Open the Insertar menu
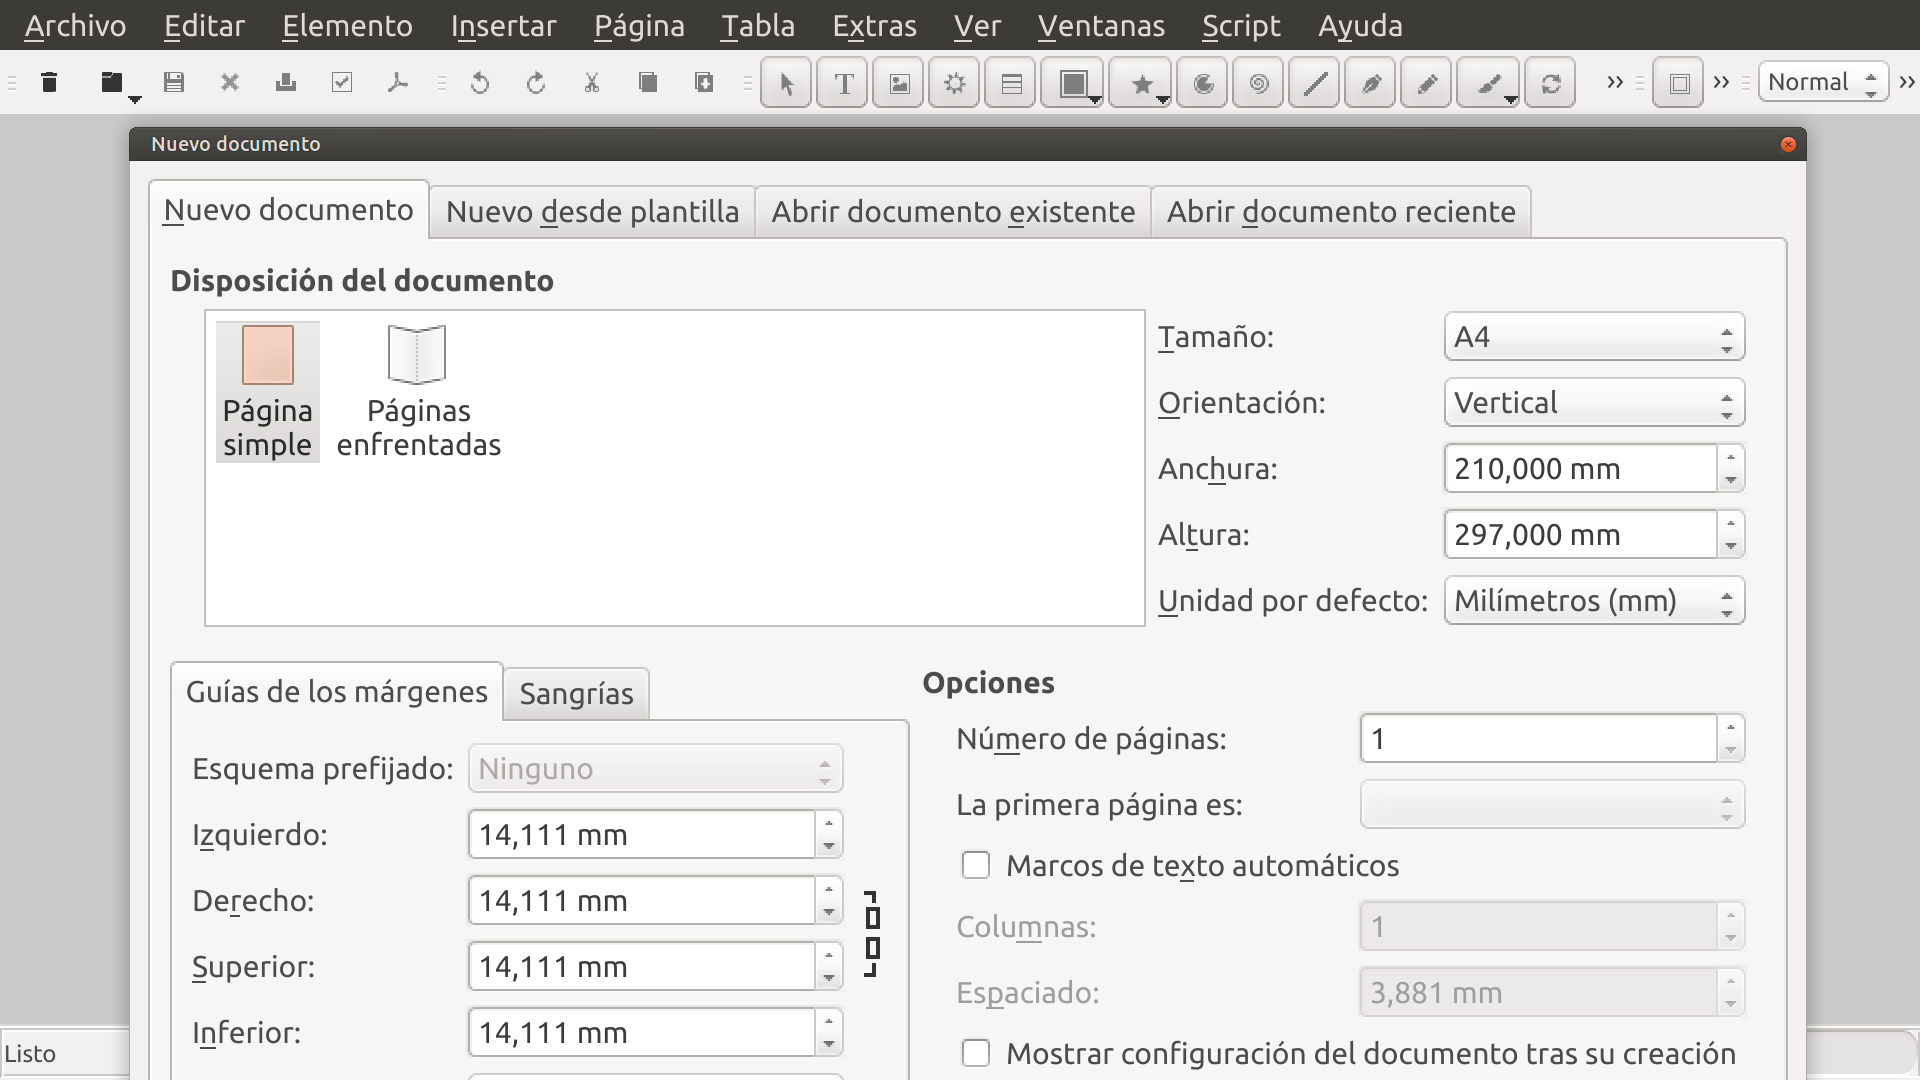This screenshot has width=1920, height=1080. tap(503, 25)
